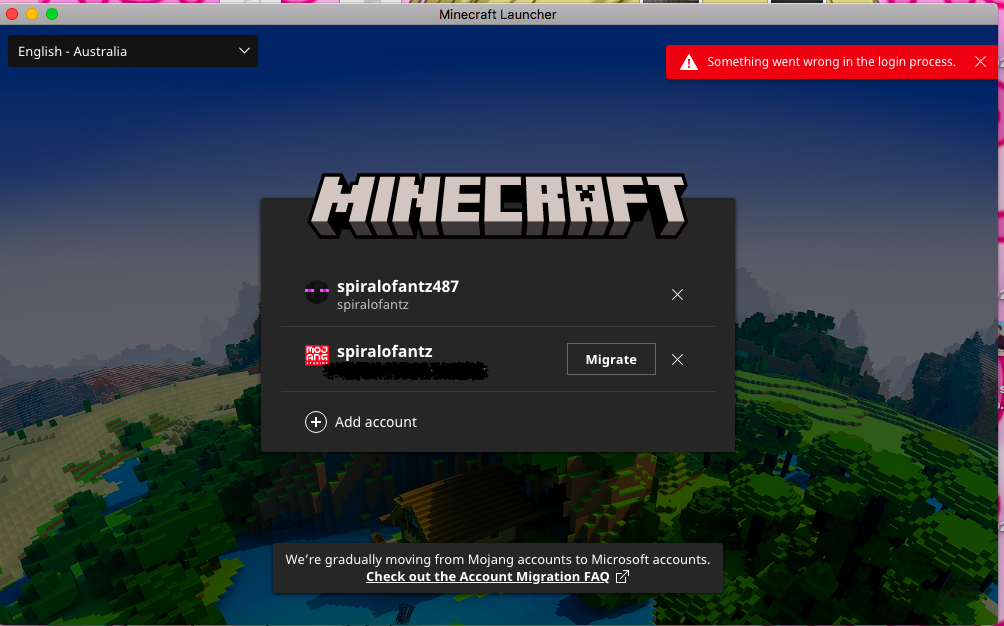Click the Enderman avatar for spiralofantz487
Screen dimensions: 1004x626
point(317,292)
